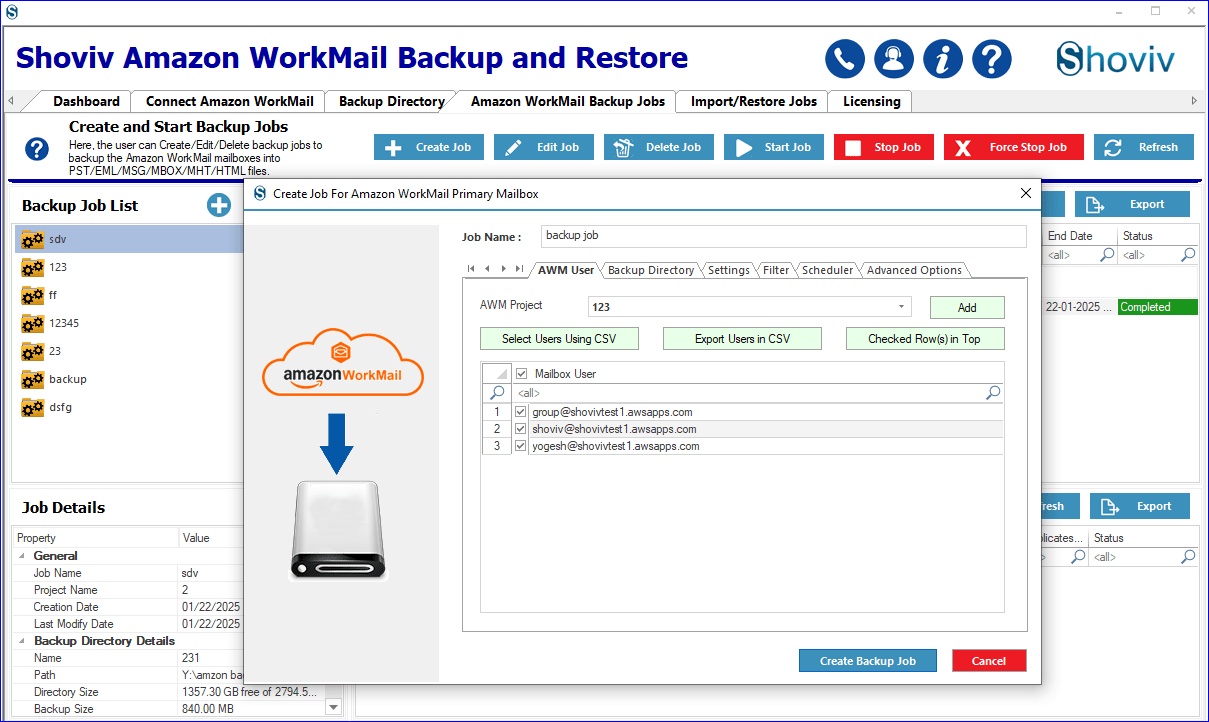The width and height of the screenshot is (1209, 722).
Task: Go to next tab using dialog tab arrow
Action: click(x=503, y=269)
